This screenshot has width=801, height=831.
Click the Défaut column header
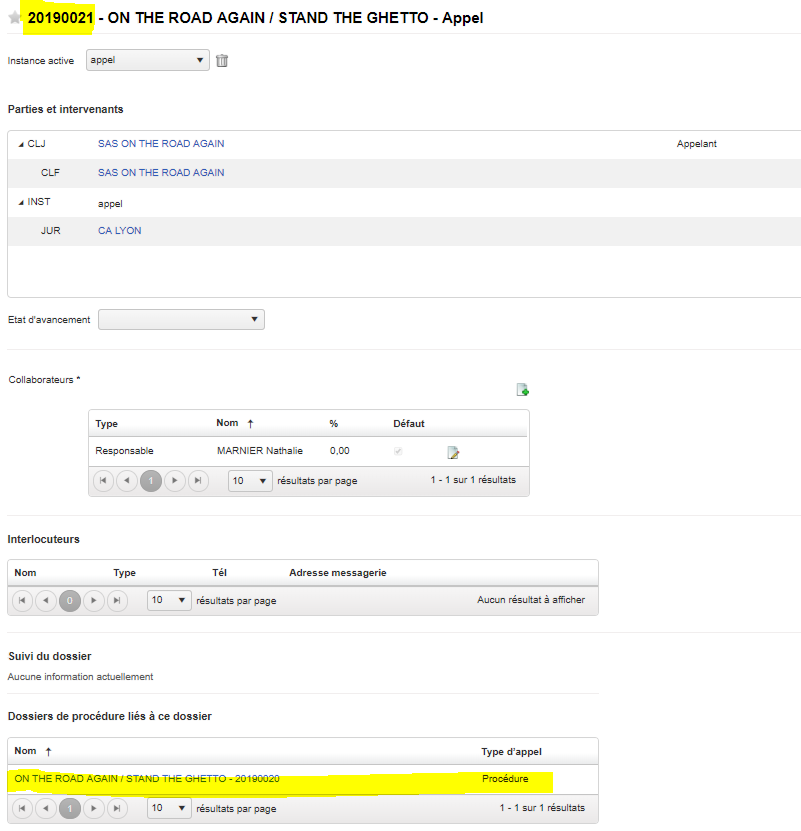[x=409, y=423]
